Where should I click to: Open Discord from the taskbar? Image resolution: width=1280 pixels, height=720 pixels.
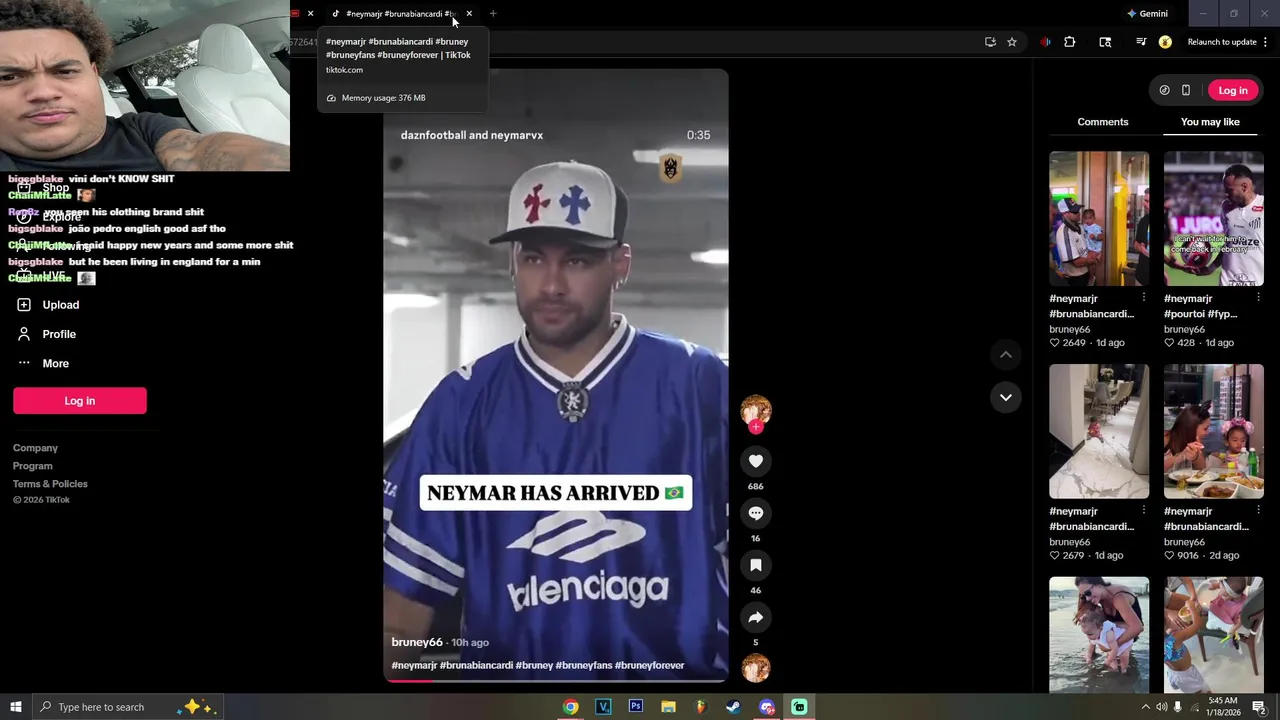(766, 707)
